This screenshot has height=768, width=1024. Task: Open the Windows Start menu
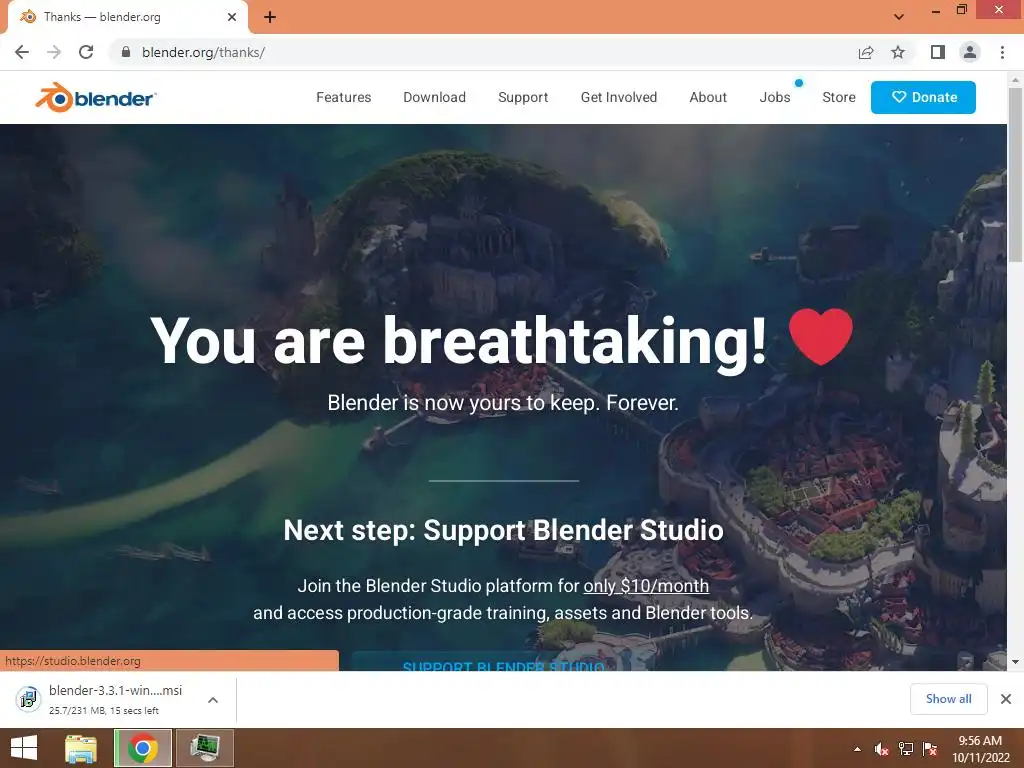pos(24,748)
